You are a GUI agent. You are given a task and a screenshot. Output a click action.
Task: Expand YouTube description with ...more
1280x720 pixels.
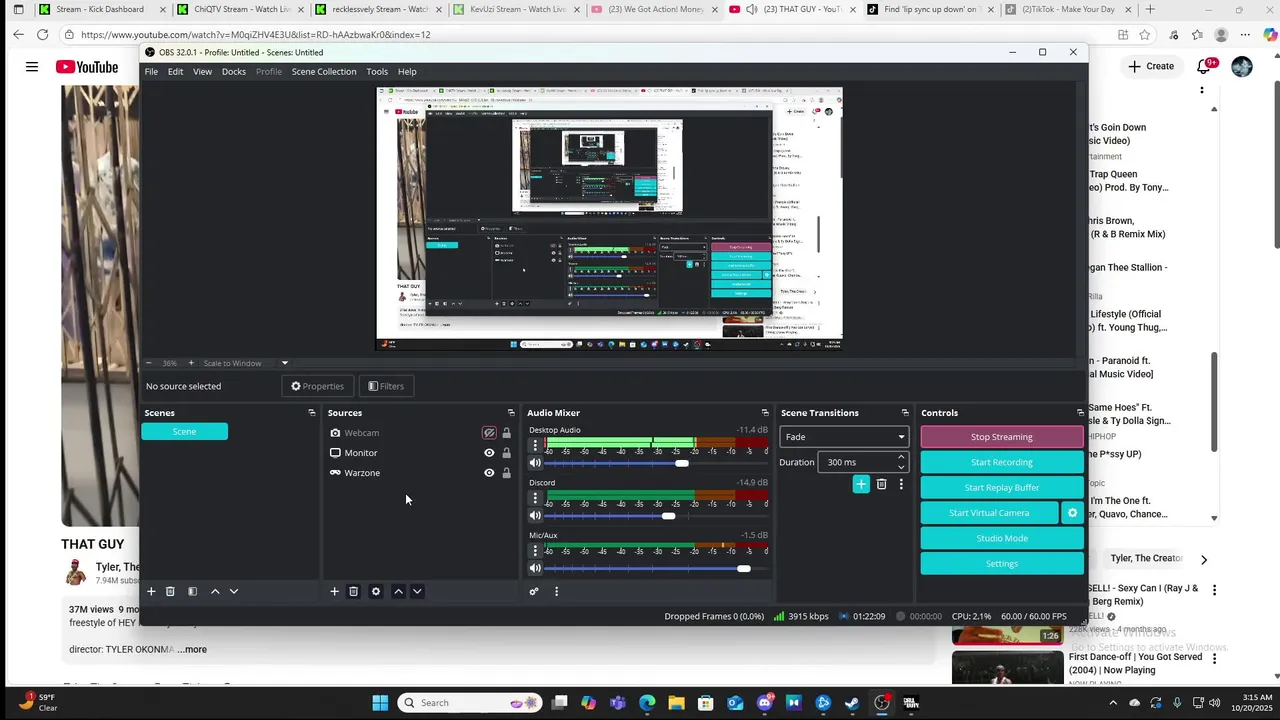(192, 649)
